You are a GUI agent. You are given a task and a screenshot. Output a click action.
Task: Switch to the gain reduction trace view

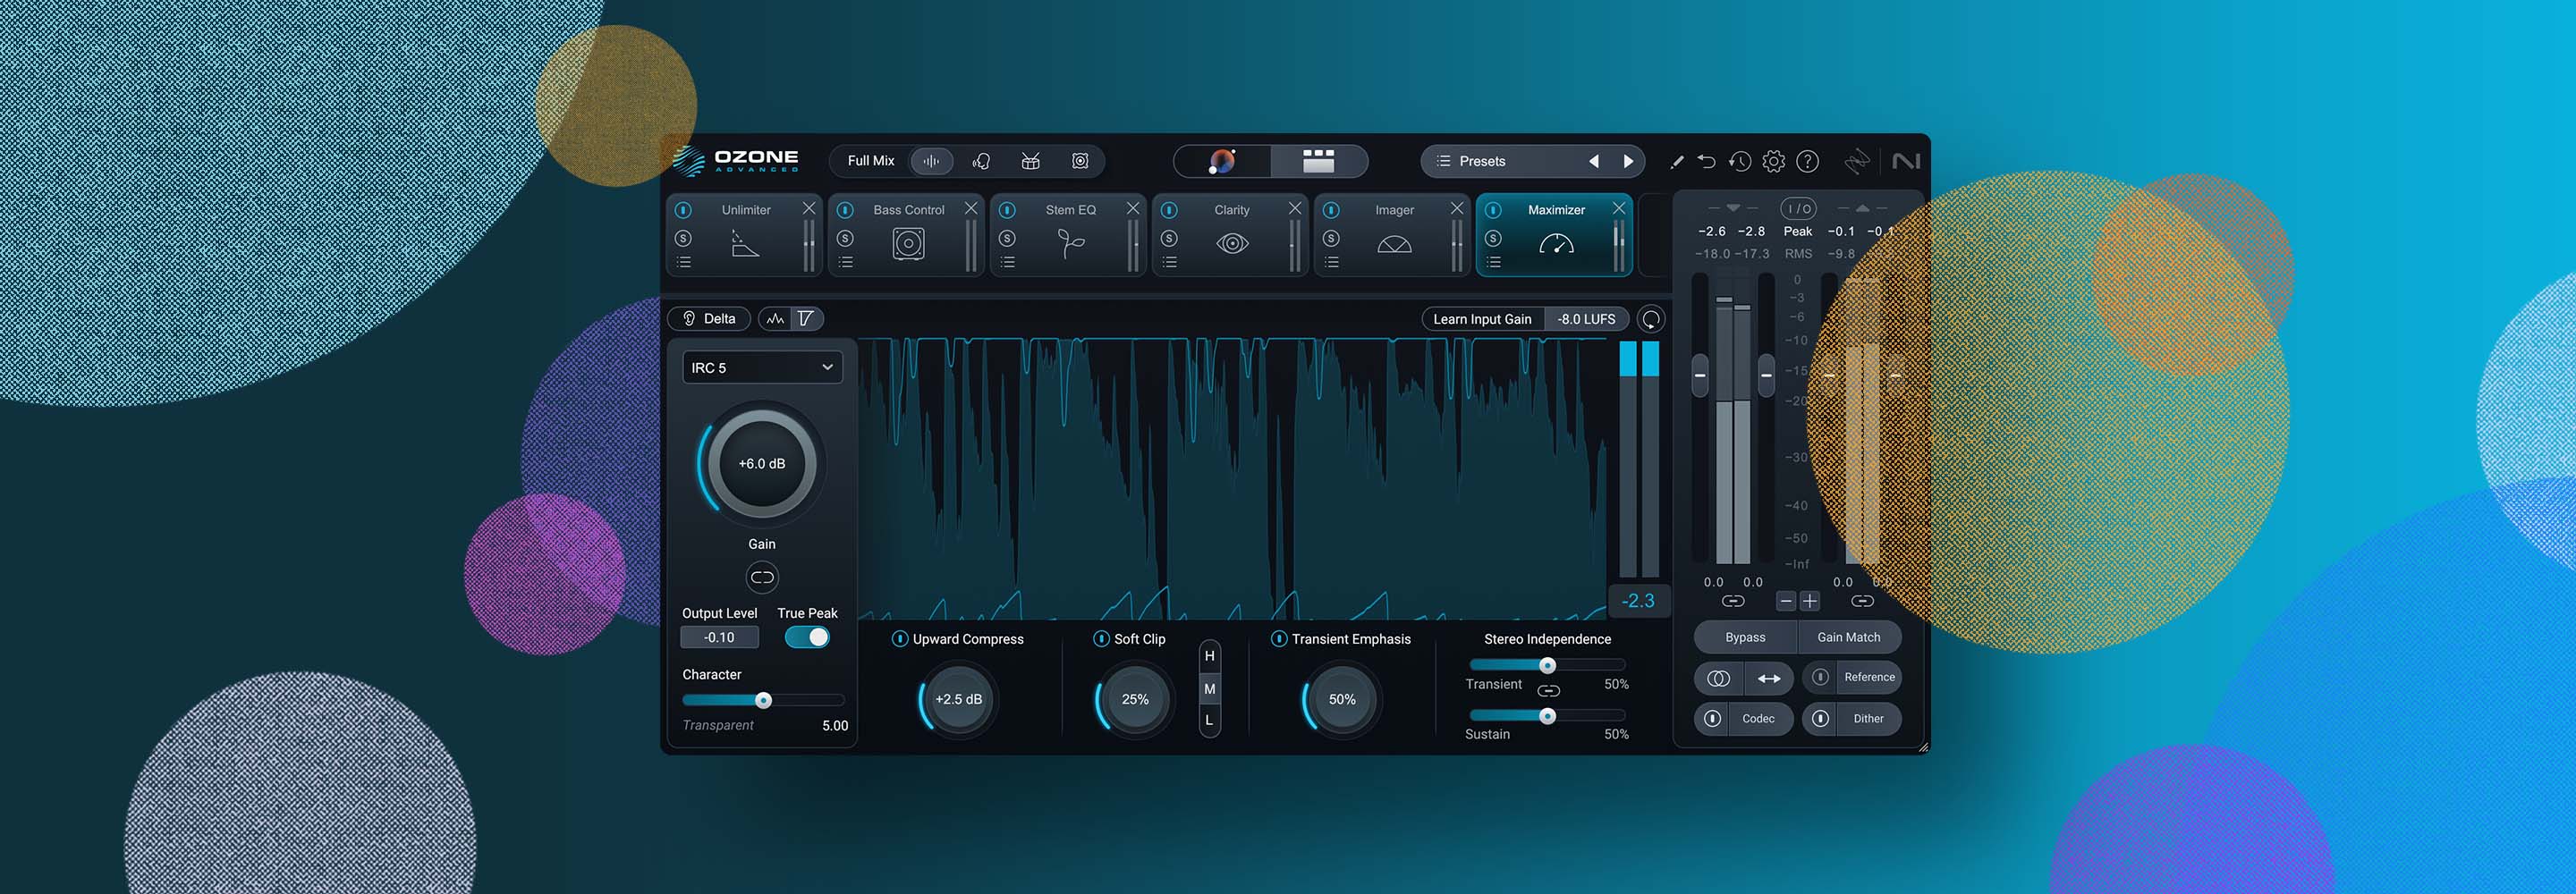[x=806, y=319]
